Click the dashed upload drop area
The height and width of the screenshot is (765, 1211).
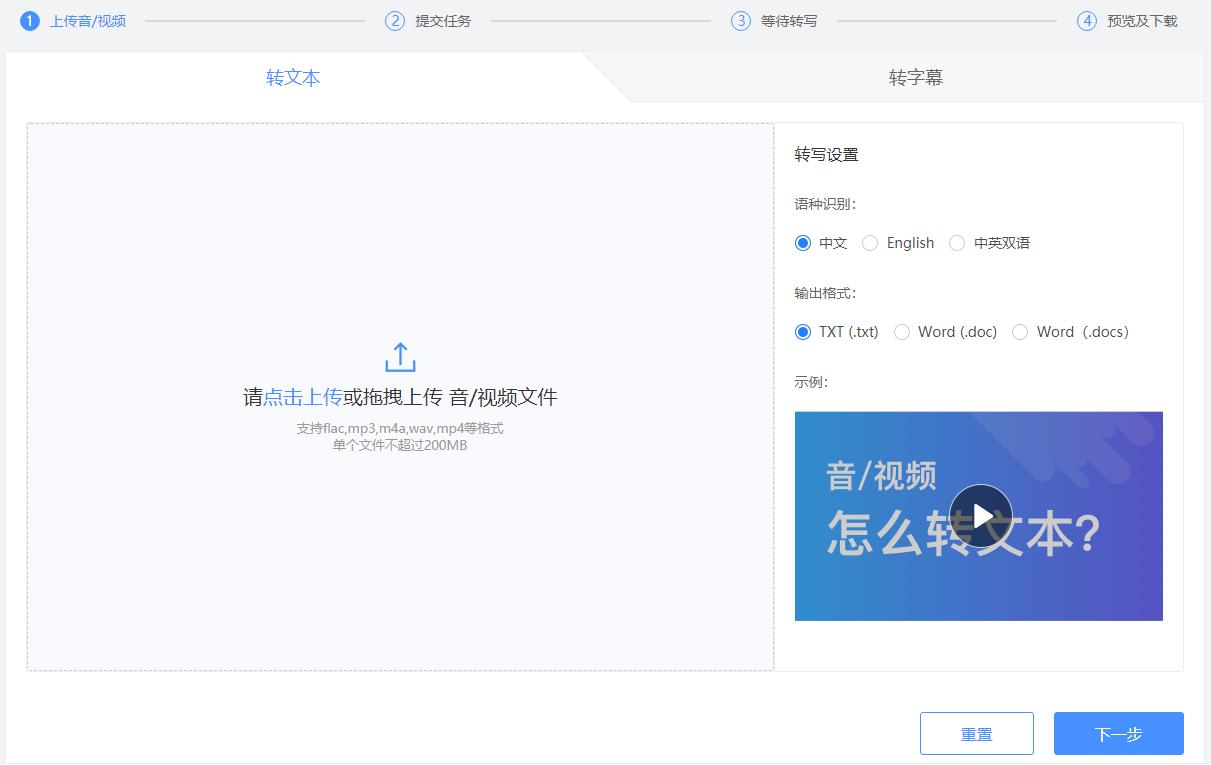[400, 397]
